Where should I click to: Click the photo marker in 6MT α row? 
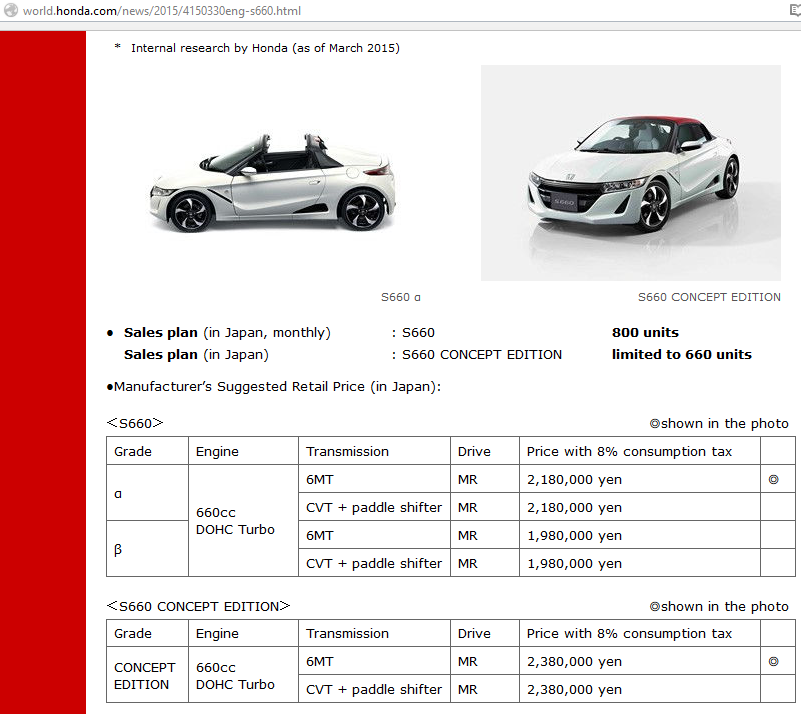tap(773, 479)
